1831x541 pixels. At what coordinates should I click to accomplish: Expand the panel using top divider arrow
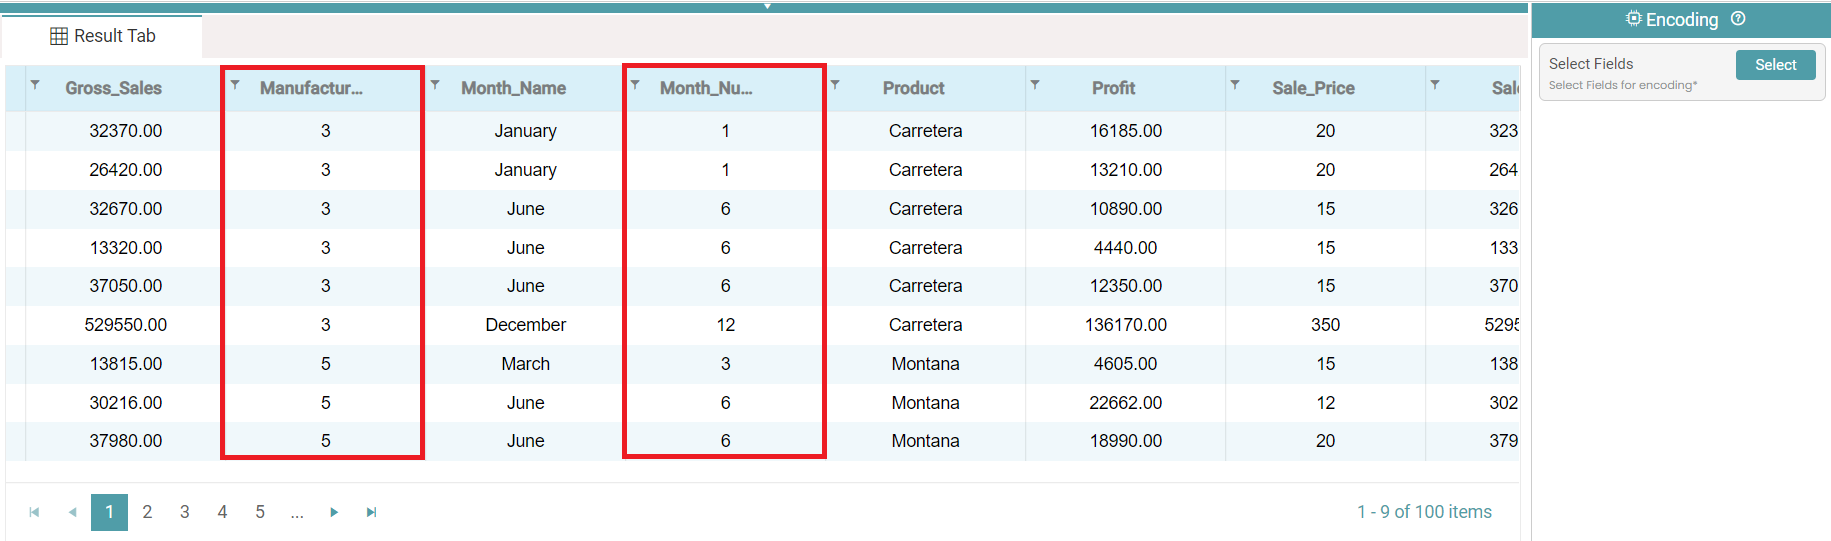[x=767, y=6]
